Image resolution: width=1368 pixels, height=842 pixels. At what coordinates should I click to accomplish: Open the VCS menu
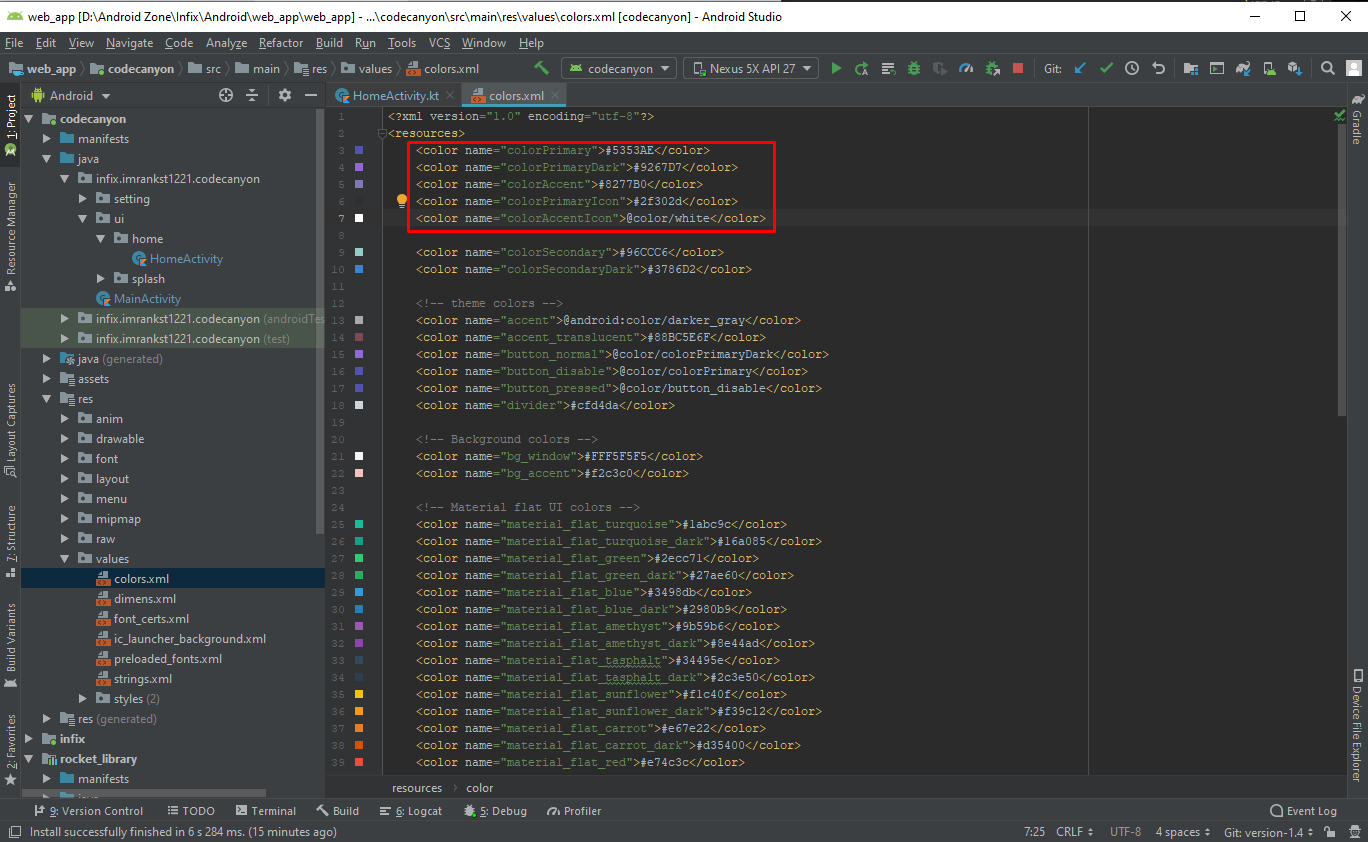coord(441,43)
